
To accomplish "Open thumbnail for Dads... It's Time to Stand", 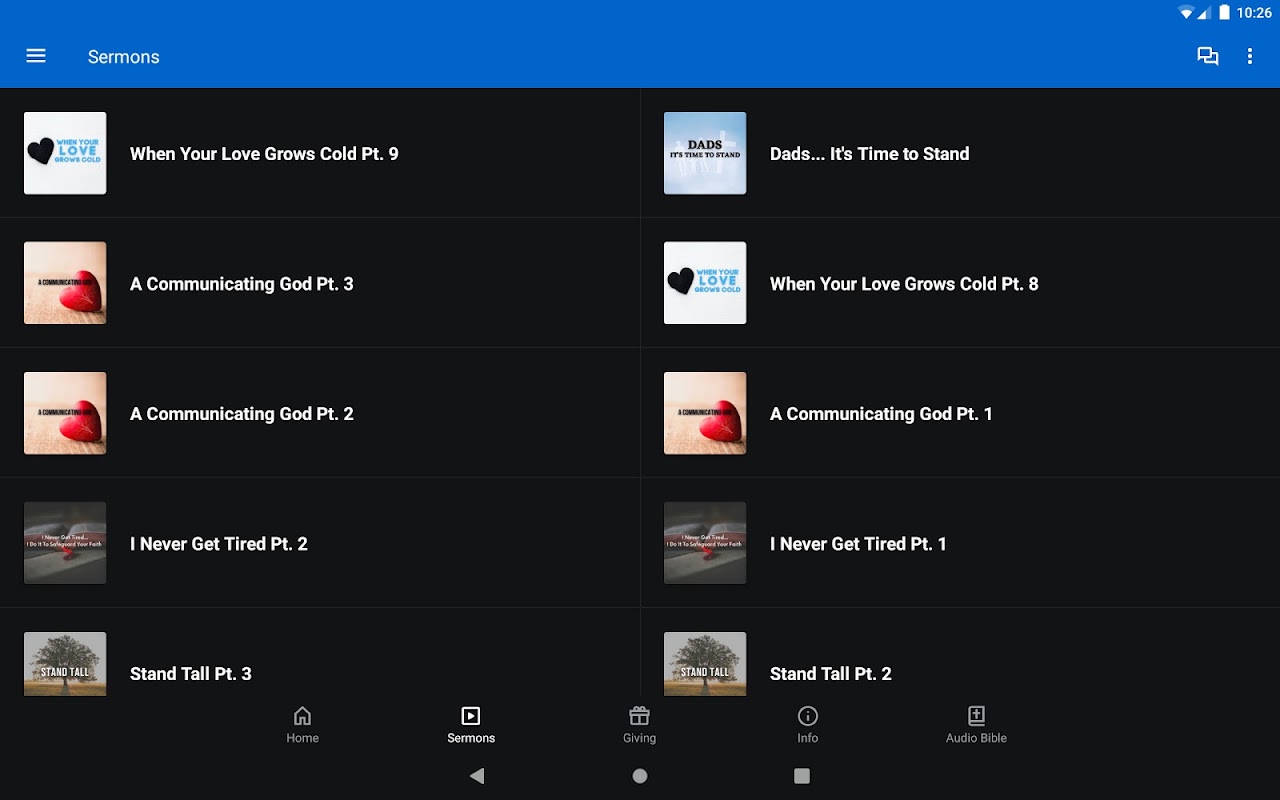I will [x=705, y=153].
